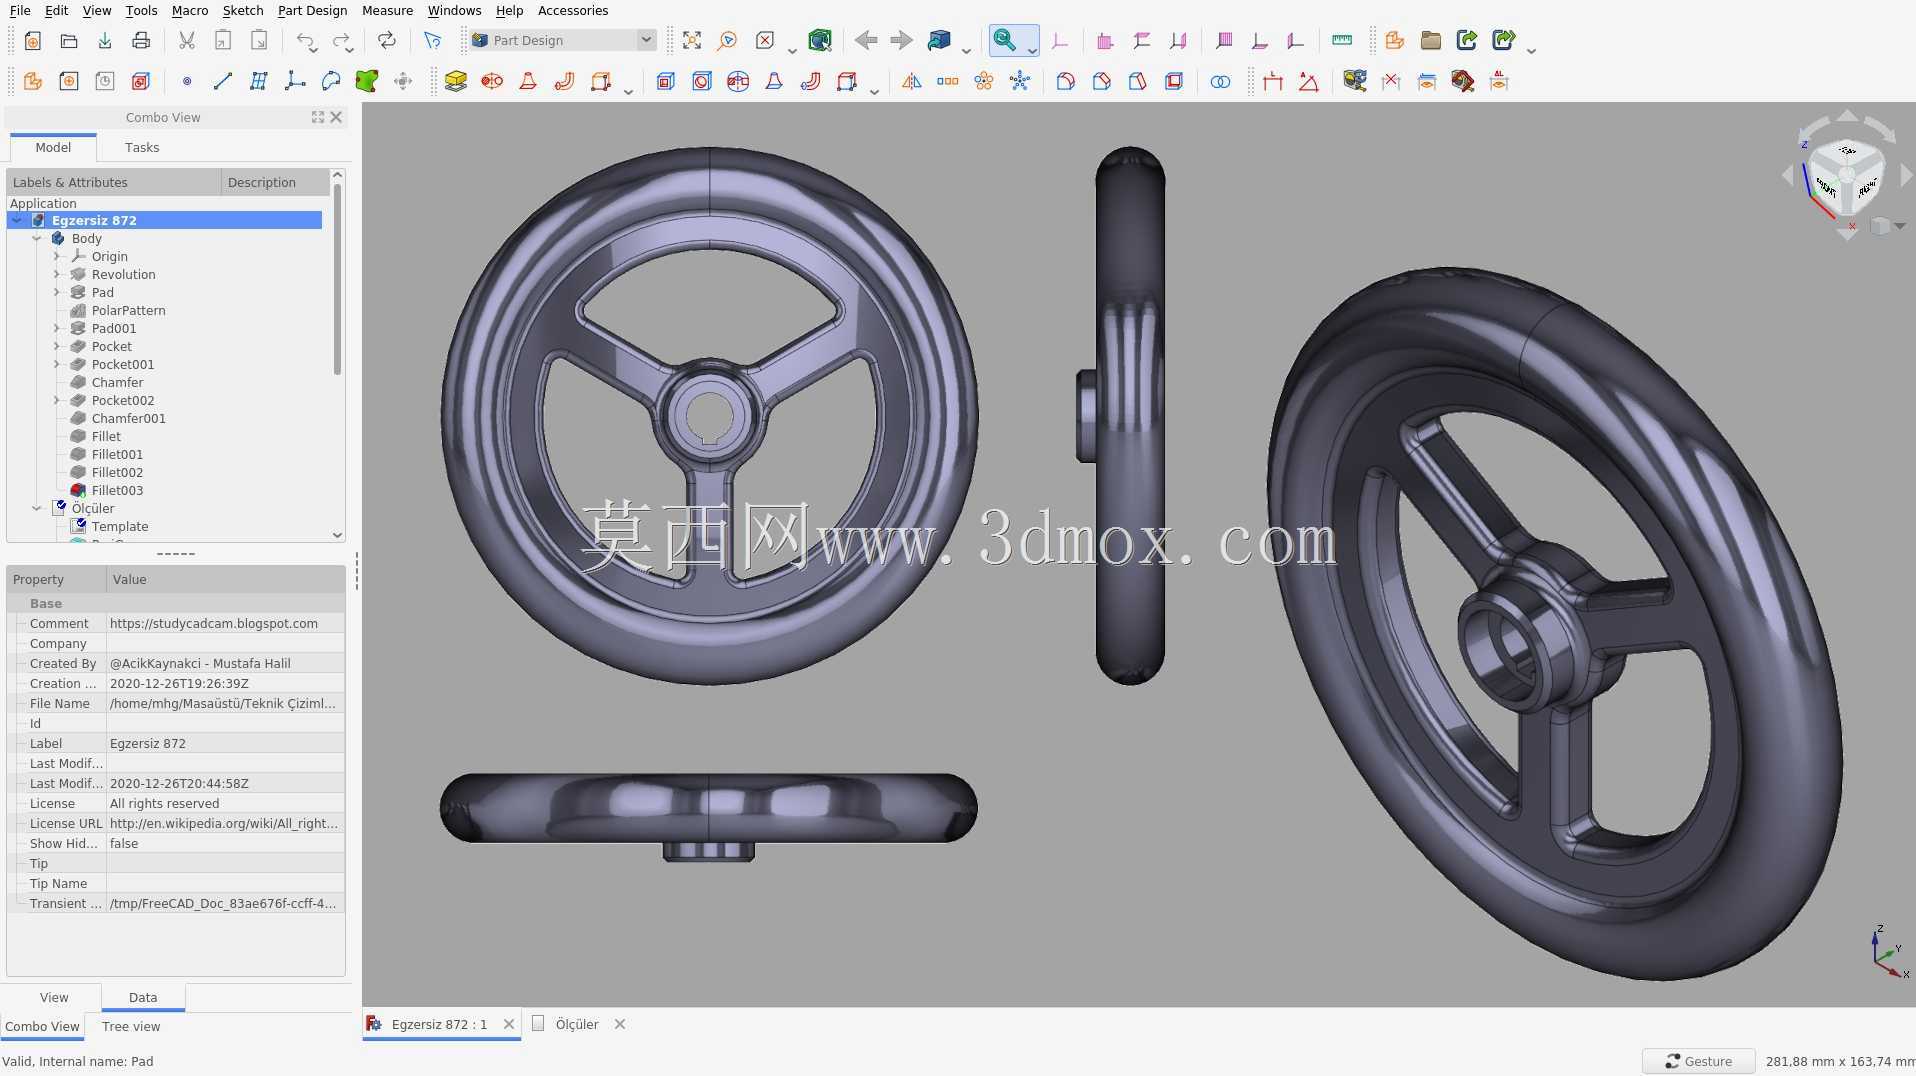Switch to the Top view icon
1916x1076 pixels.
(1141, 40)
